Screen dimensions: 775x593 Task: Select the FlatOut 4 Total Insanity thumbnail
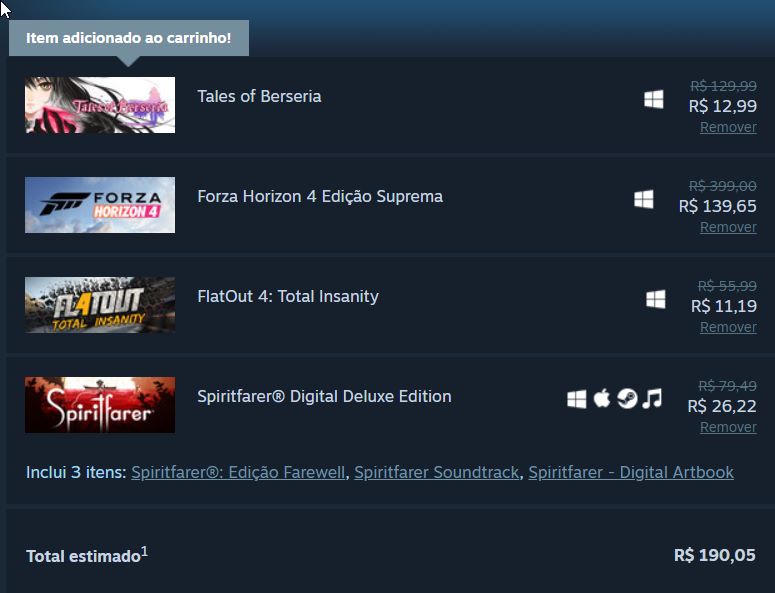[x=100, y=305]
